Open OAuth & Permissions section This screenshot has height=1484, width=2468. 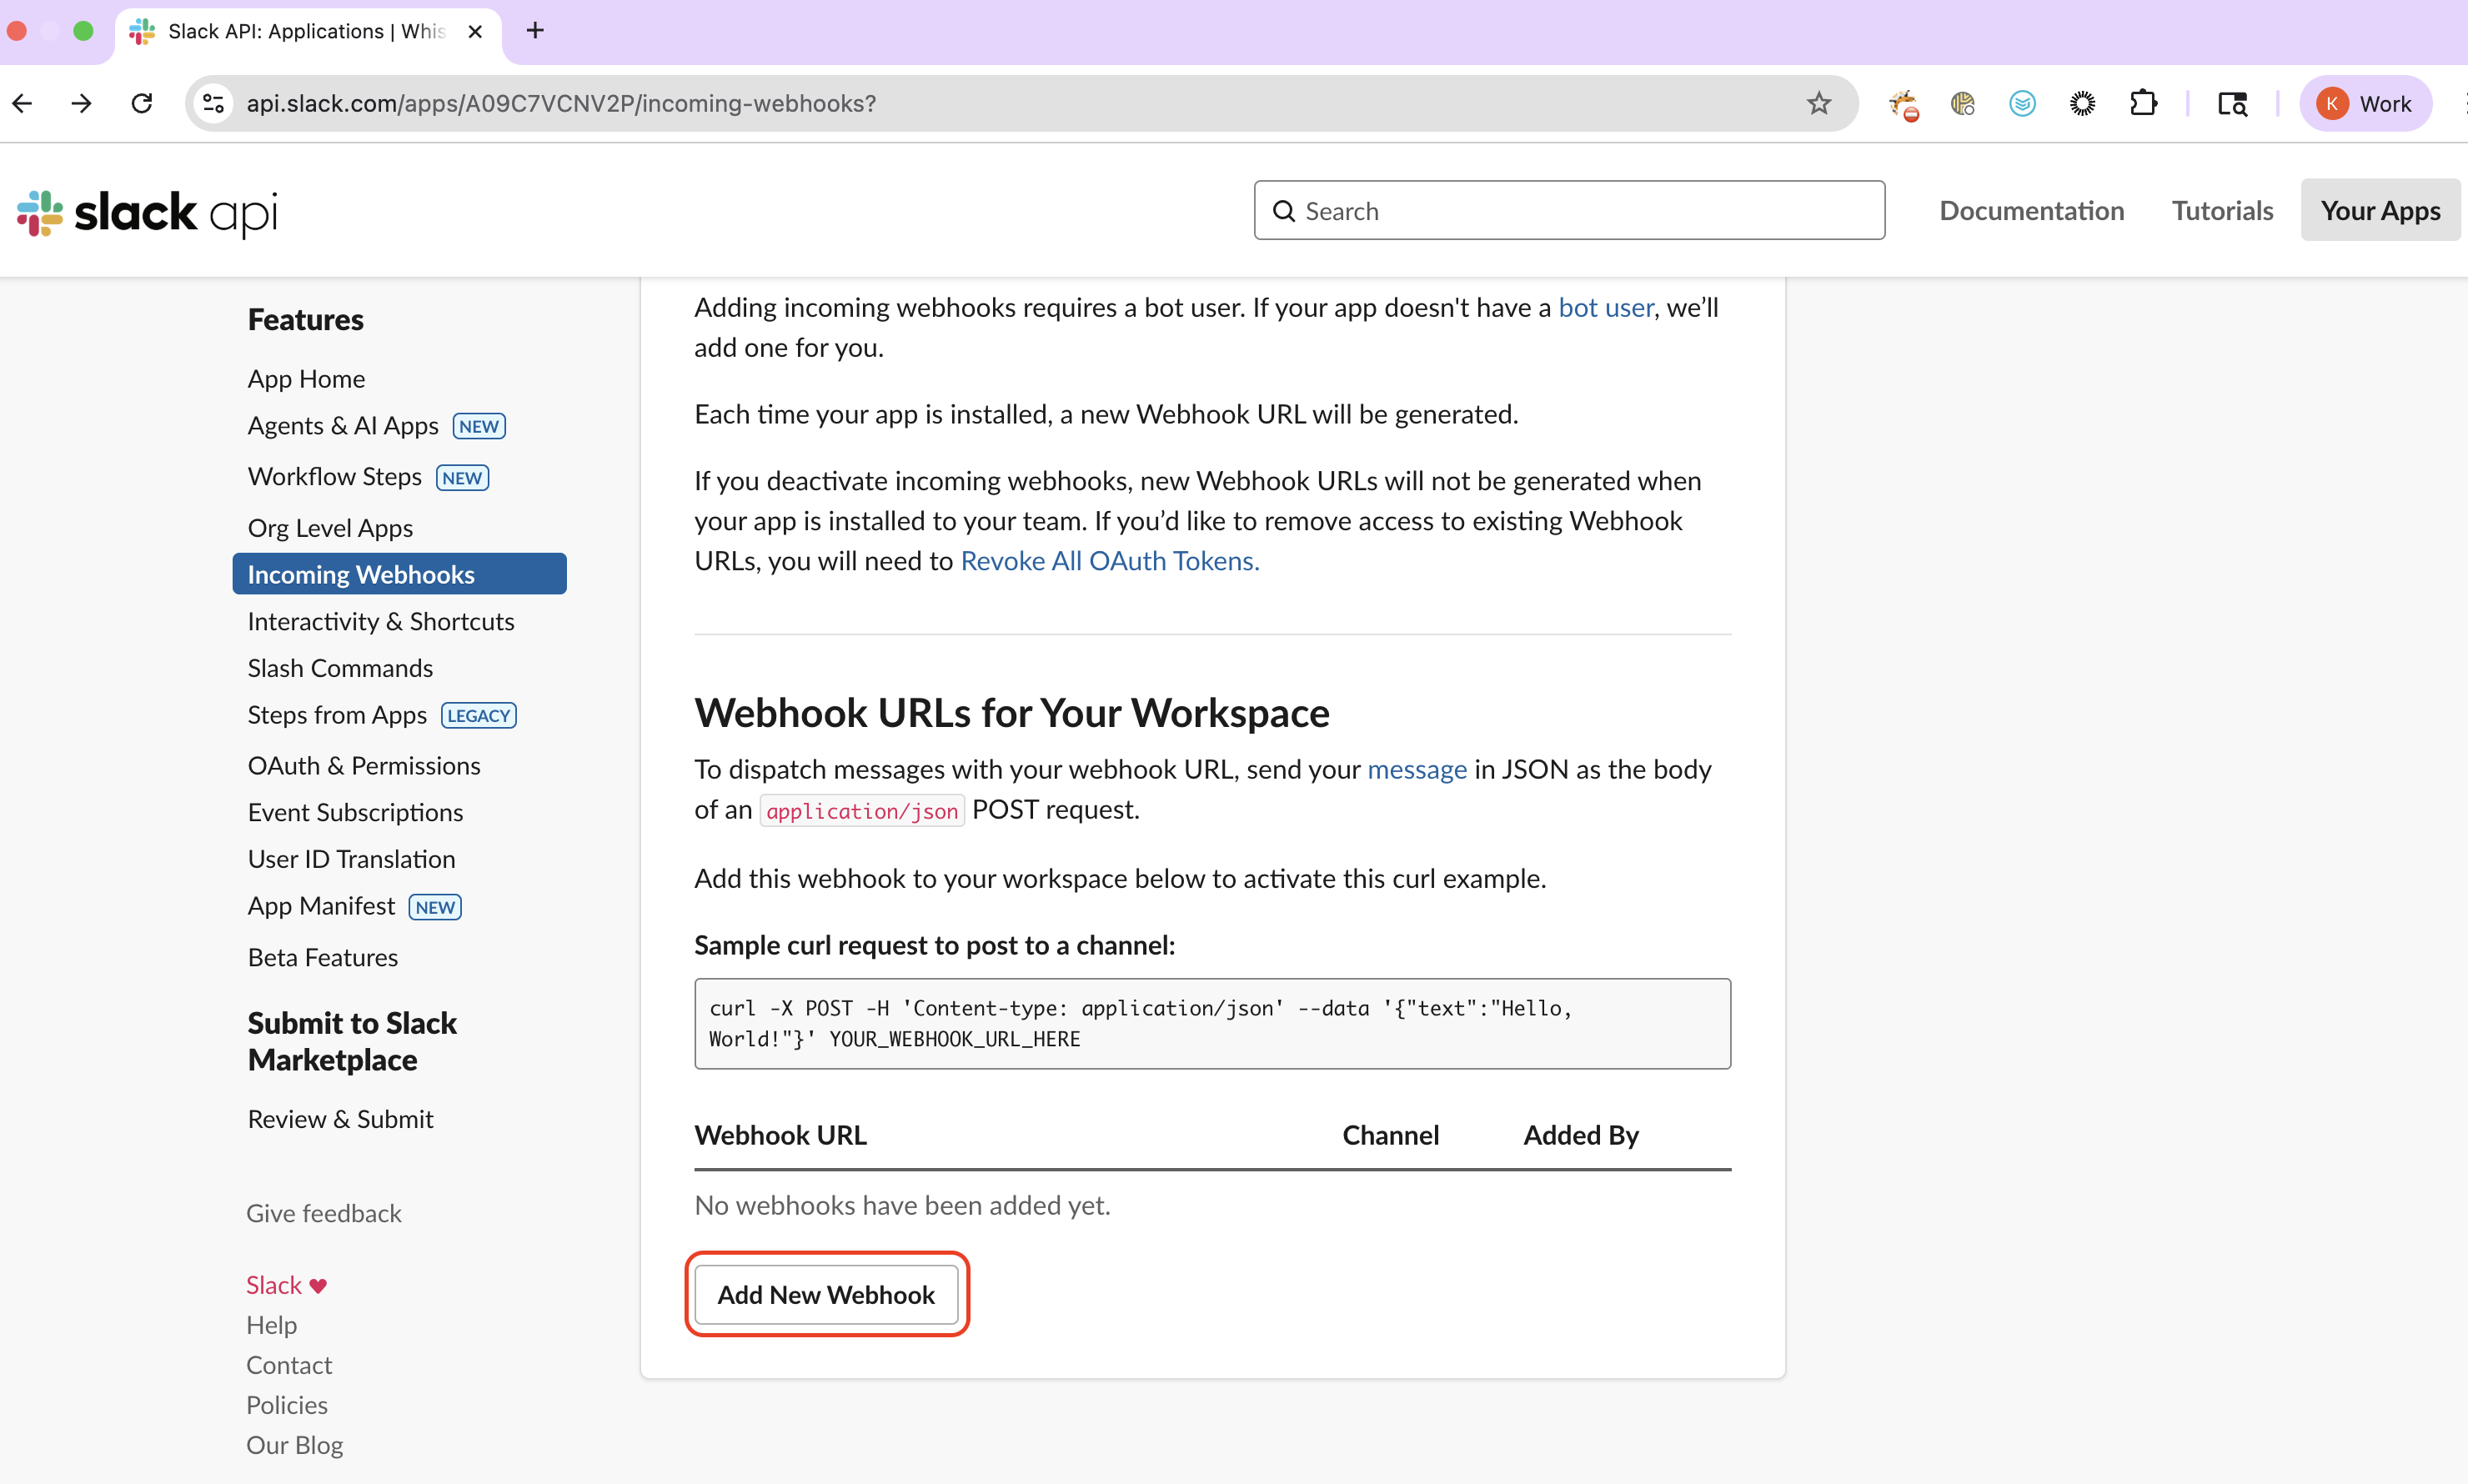[x=364, y=766]
